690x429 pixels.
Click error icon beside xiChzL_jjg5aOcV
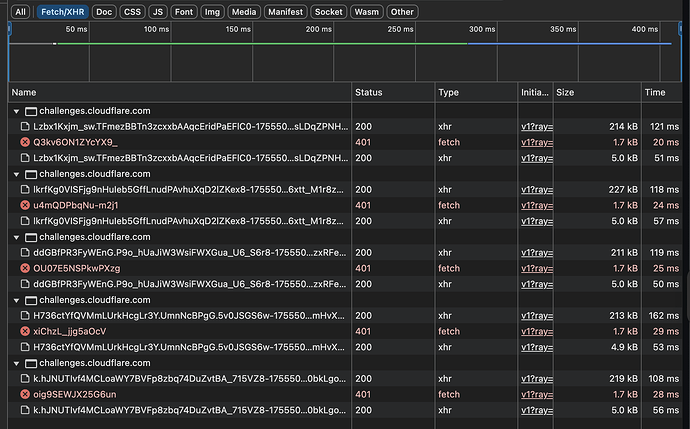25,331
